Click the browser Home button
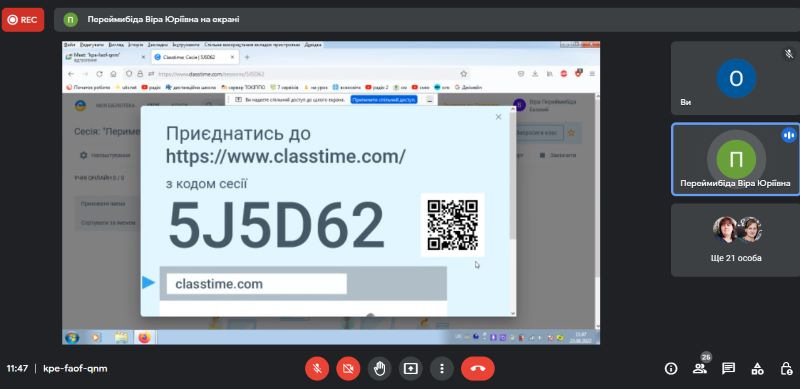The height and width of the screenshot is (389, 800). [113, 74]
